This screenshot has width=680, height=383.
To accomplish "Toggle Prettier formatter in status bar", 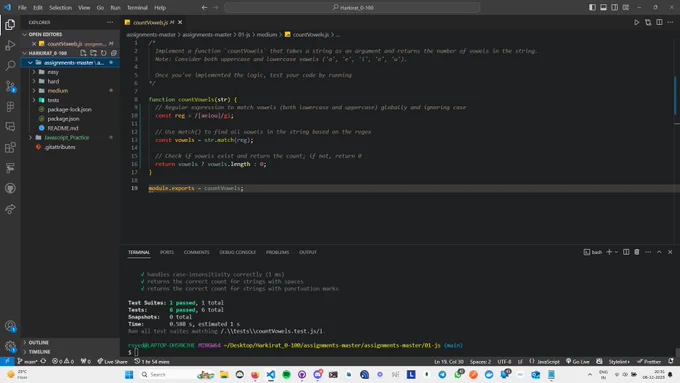I will [x=649, y=361].
